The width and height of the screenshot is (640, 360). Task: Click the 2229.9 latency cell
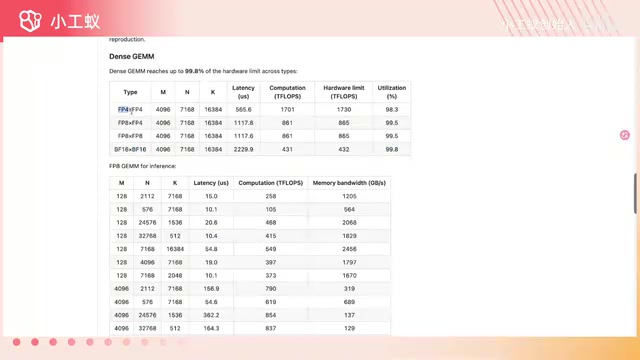click(243, 149)
